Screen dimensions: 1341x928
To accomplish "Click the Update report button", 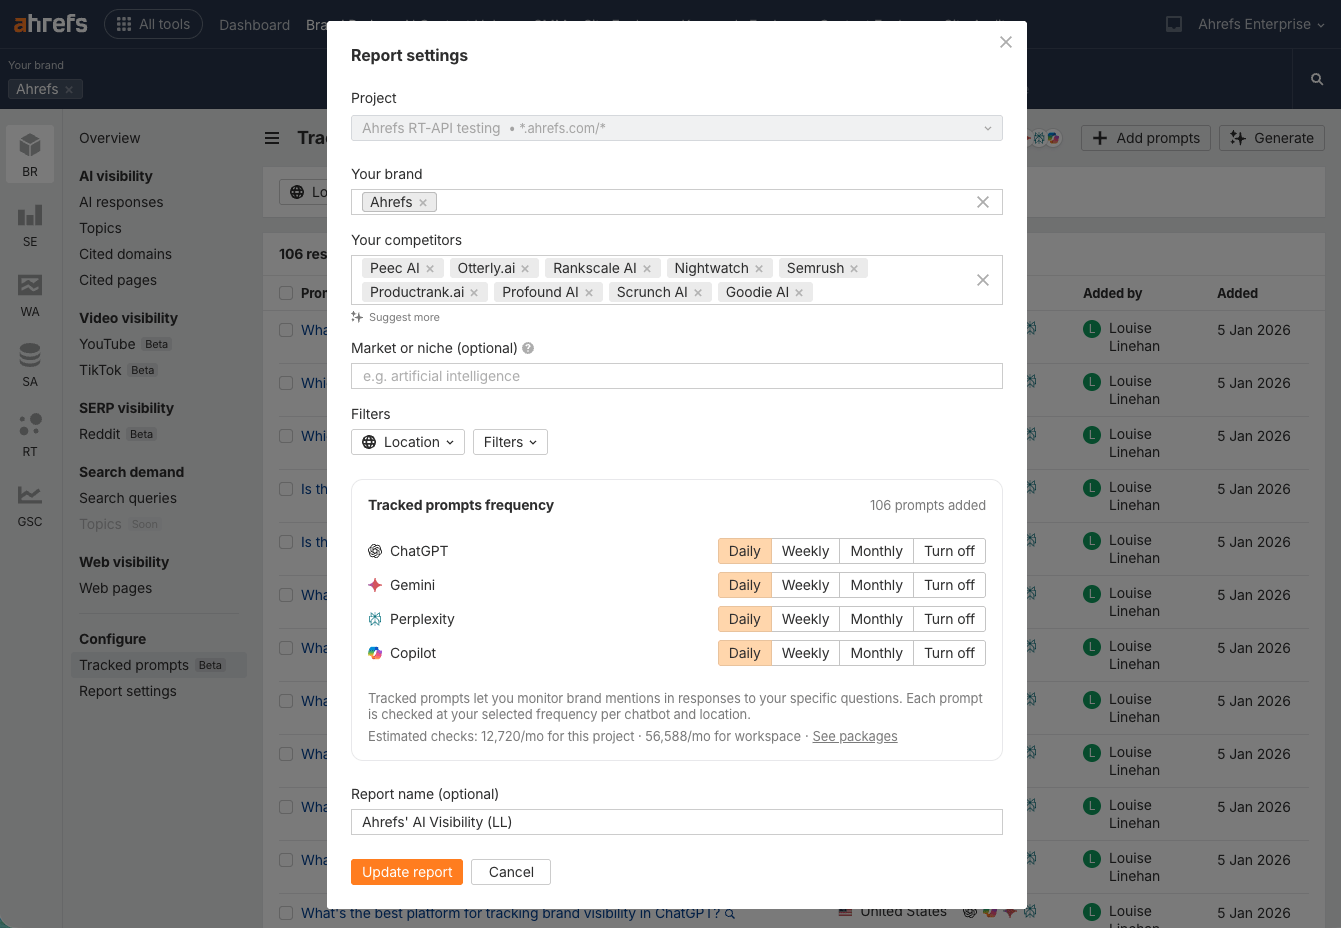I will (x=407, y=871).
